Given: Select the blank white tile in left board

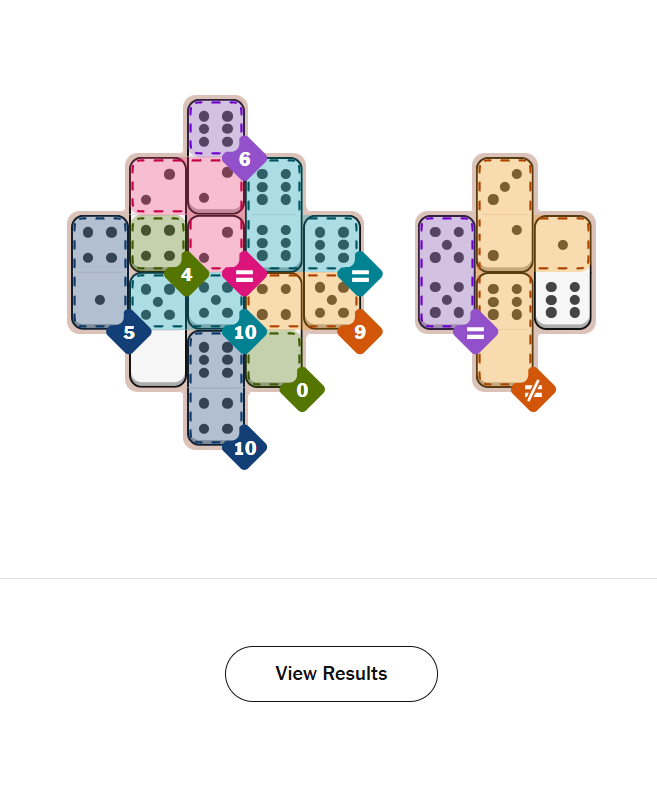Looking at the screenshot, I should (x=158, y=357).
